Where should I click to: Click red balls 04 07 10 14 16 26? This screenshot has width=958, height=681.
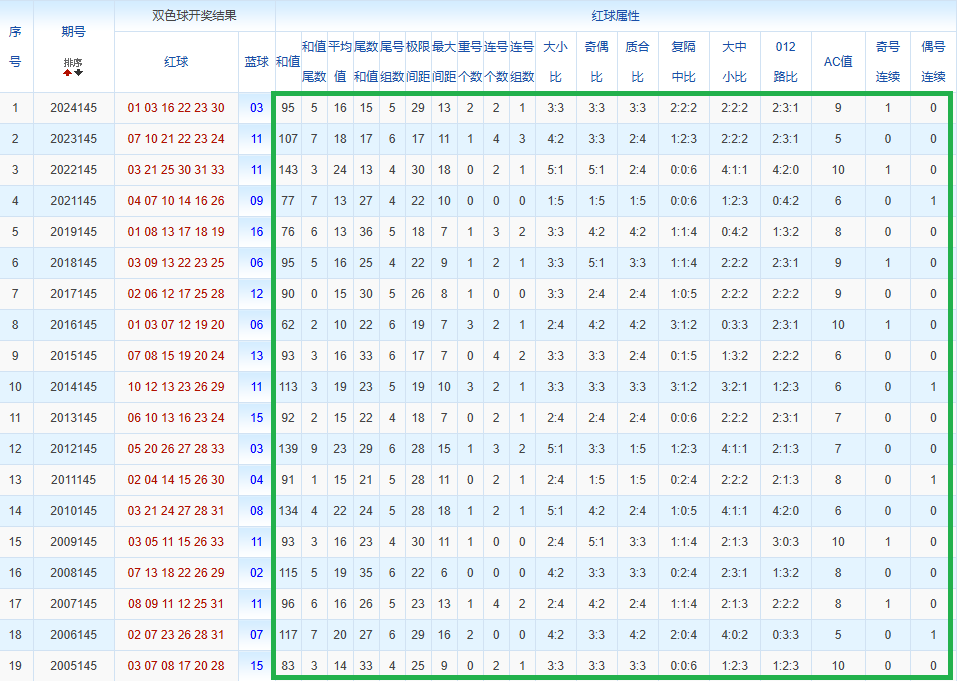176,201
